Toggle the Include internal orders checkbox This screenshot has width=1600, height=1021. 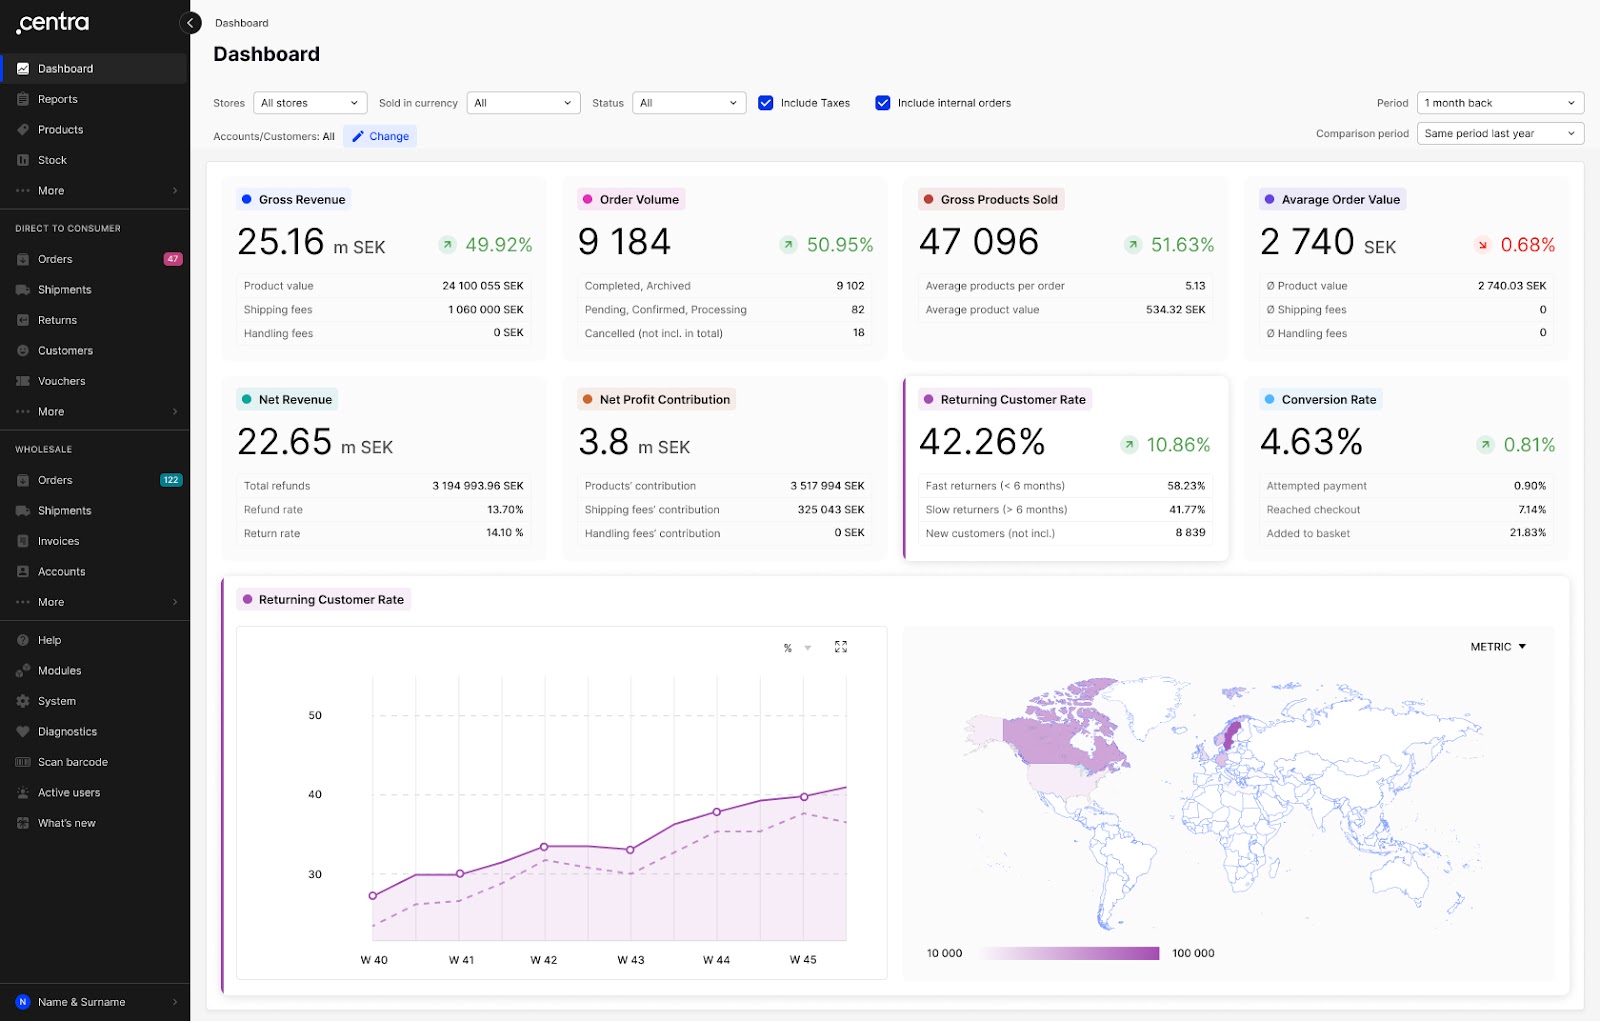(x=883, y=103)
